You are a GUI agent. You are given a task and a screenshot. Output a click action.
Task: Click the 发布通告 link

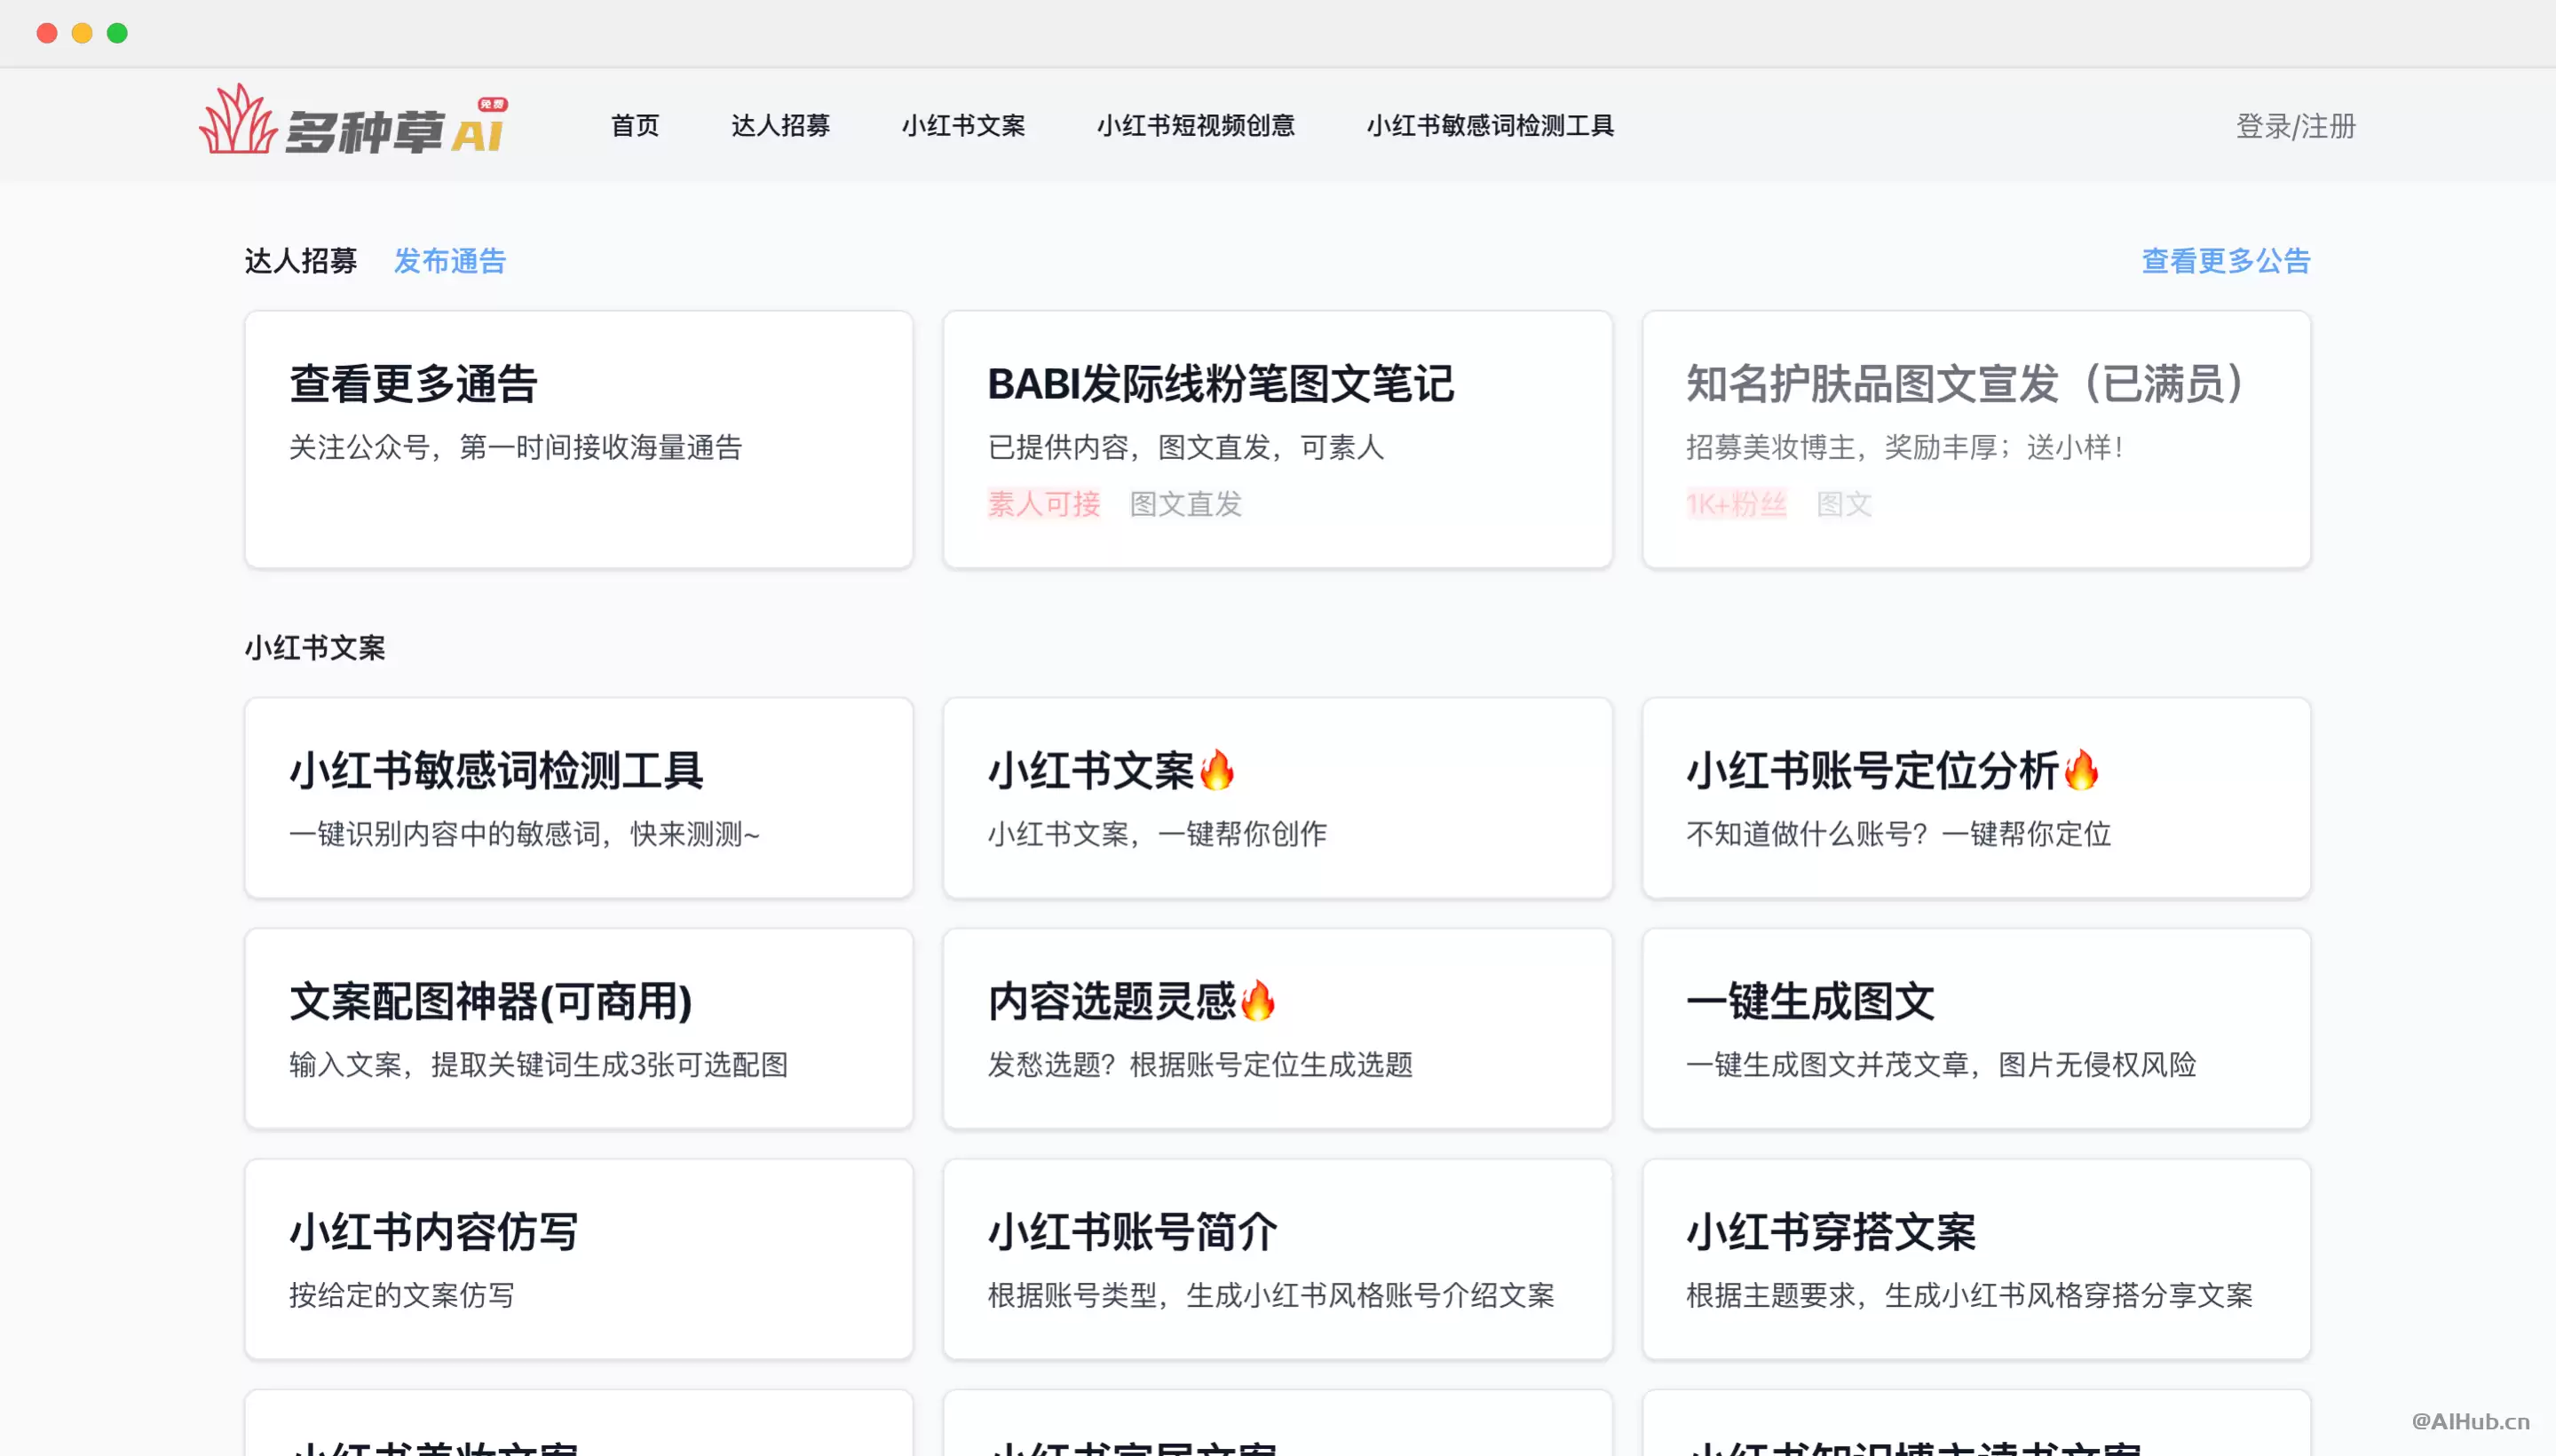450,261
